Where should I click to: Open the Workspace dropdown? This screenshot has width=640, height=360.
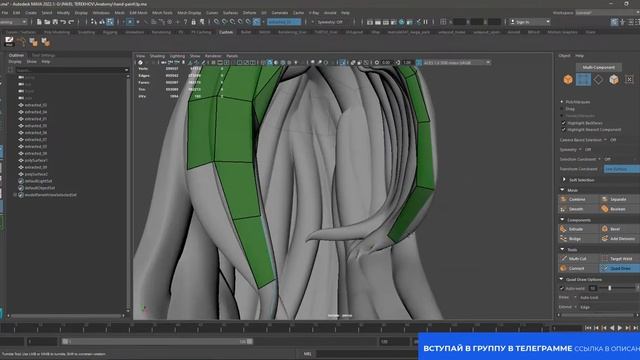607,13
